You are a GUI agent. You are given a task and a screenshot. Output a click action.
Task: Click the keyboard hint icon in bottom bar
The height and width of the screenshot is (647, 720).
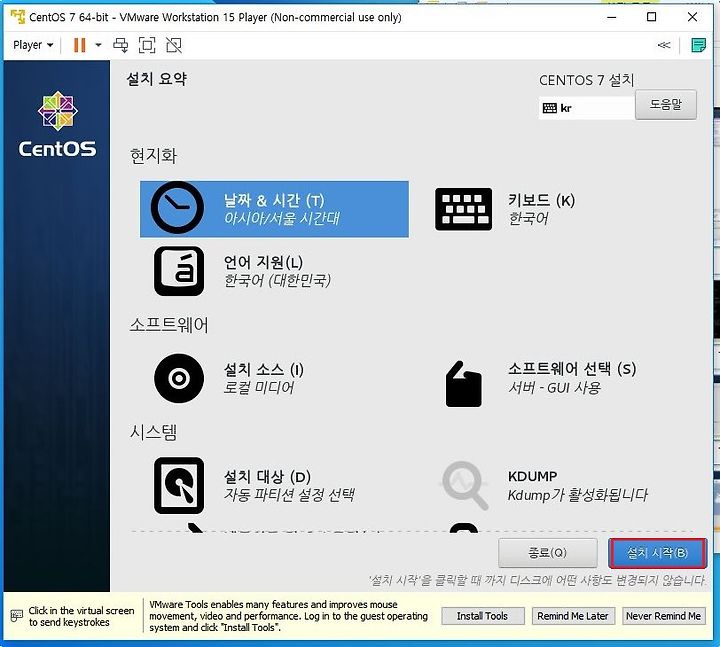tap(17, 616)
